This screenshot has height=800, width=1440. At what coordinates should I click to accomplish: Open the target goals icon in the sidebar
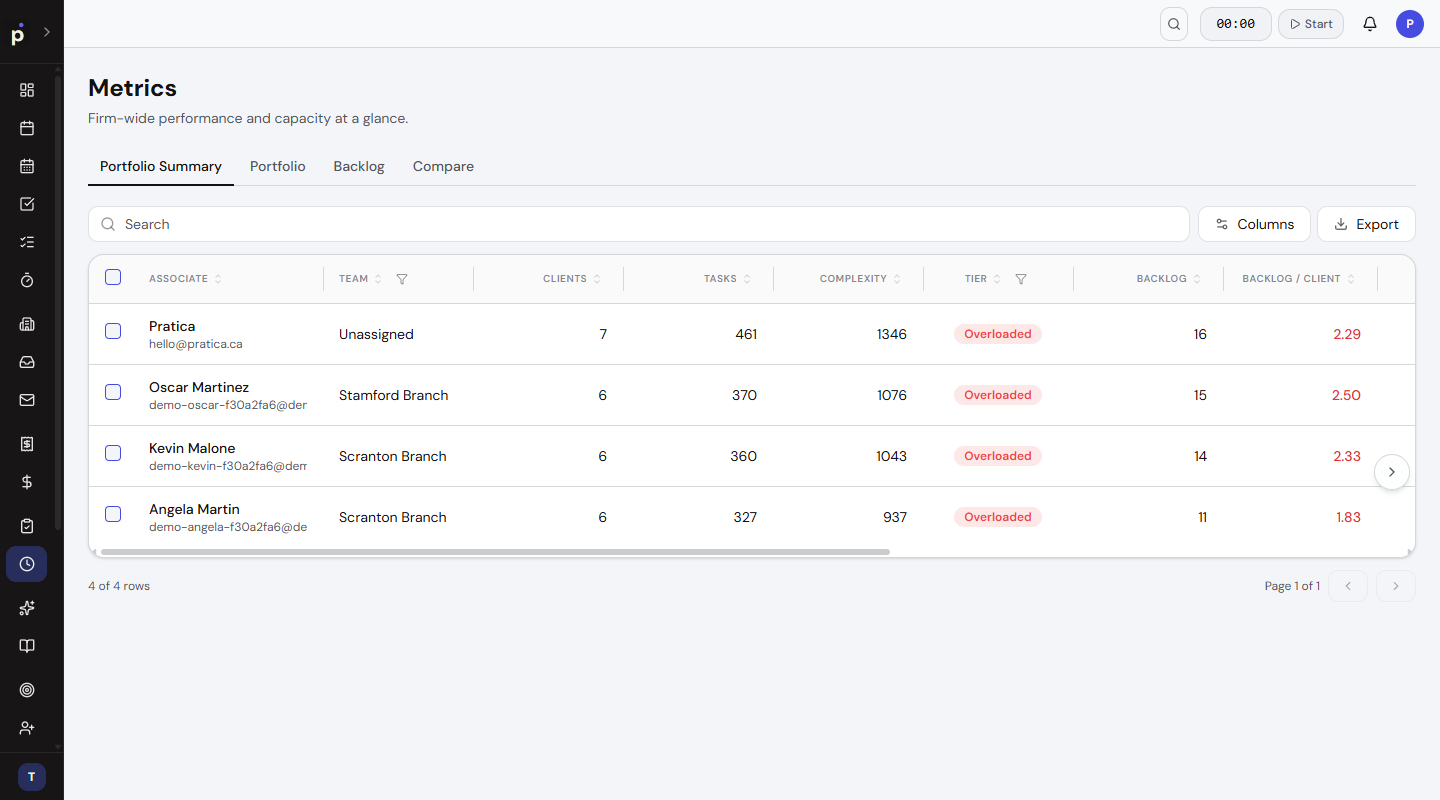click(x=27, y=690)
